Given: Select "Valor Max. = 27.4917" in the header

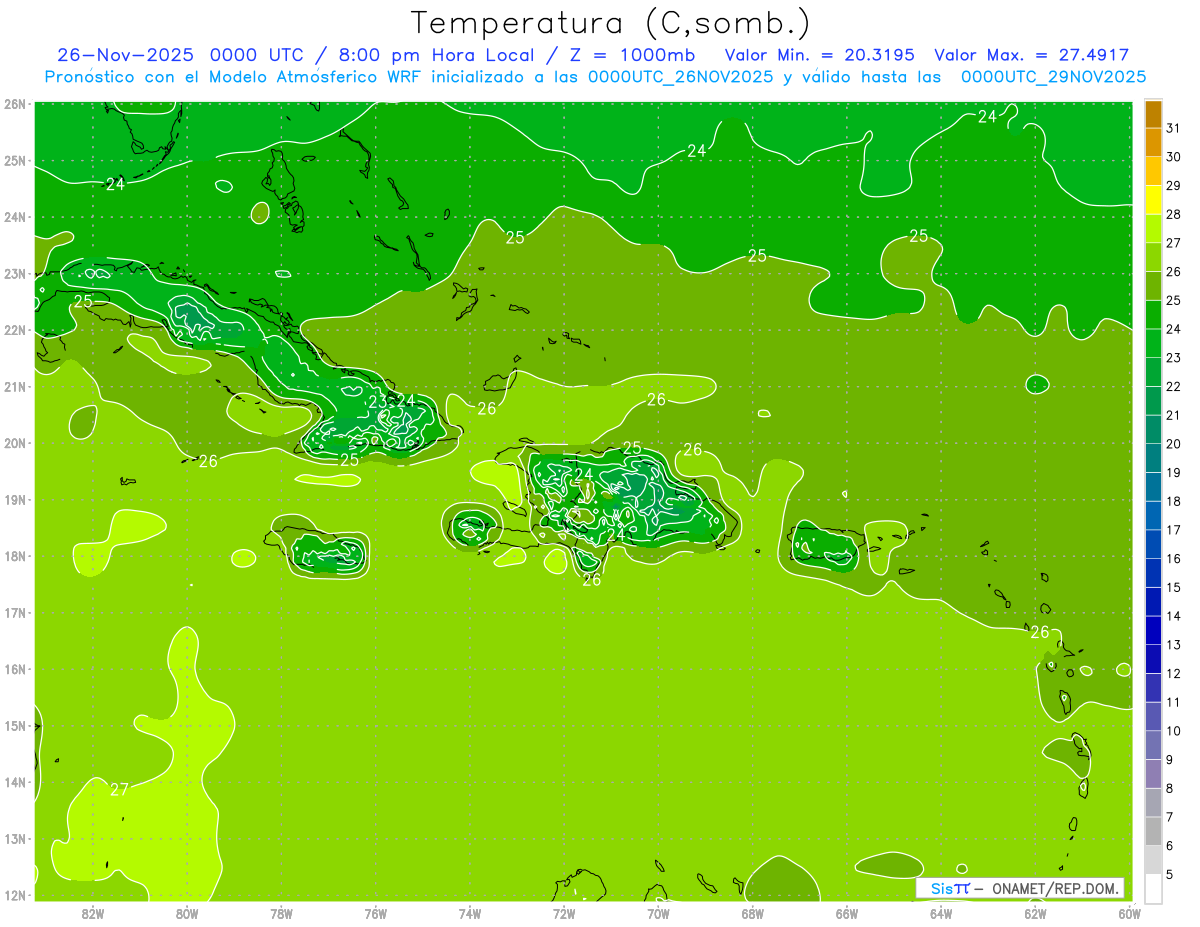Looking at the screenshot, I should point(1031,55).
